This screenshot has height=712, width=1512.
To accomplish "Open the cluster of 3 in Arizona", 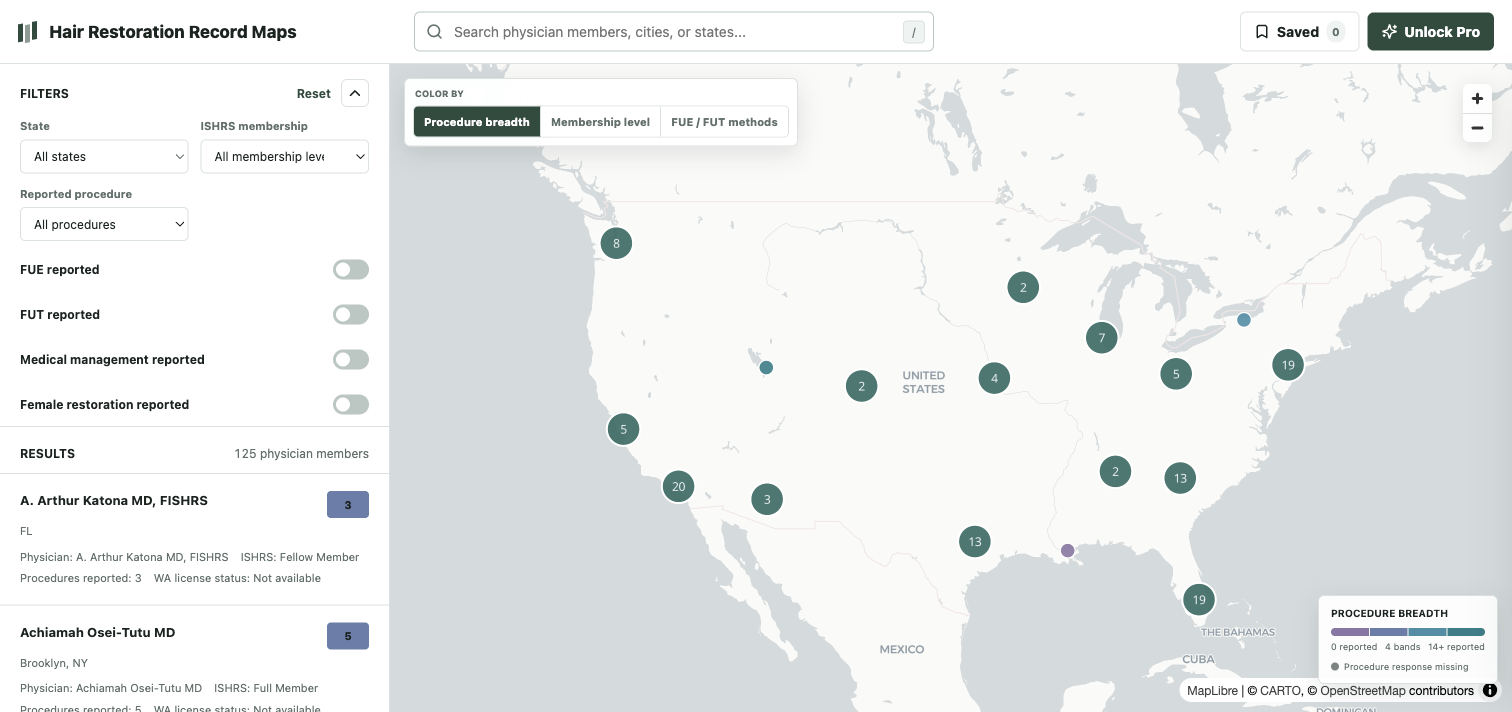I will click(x=767, y=499).
